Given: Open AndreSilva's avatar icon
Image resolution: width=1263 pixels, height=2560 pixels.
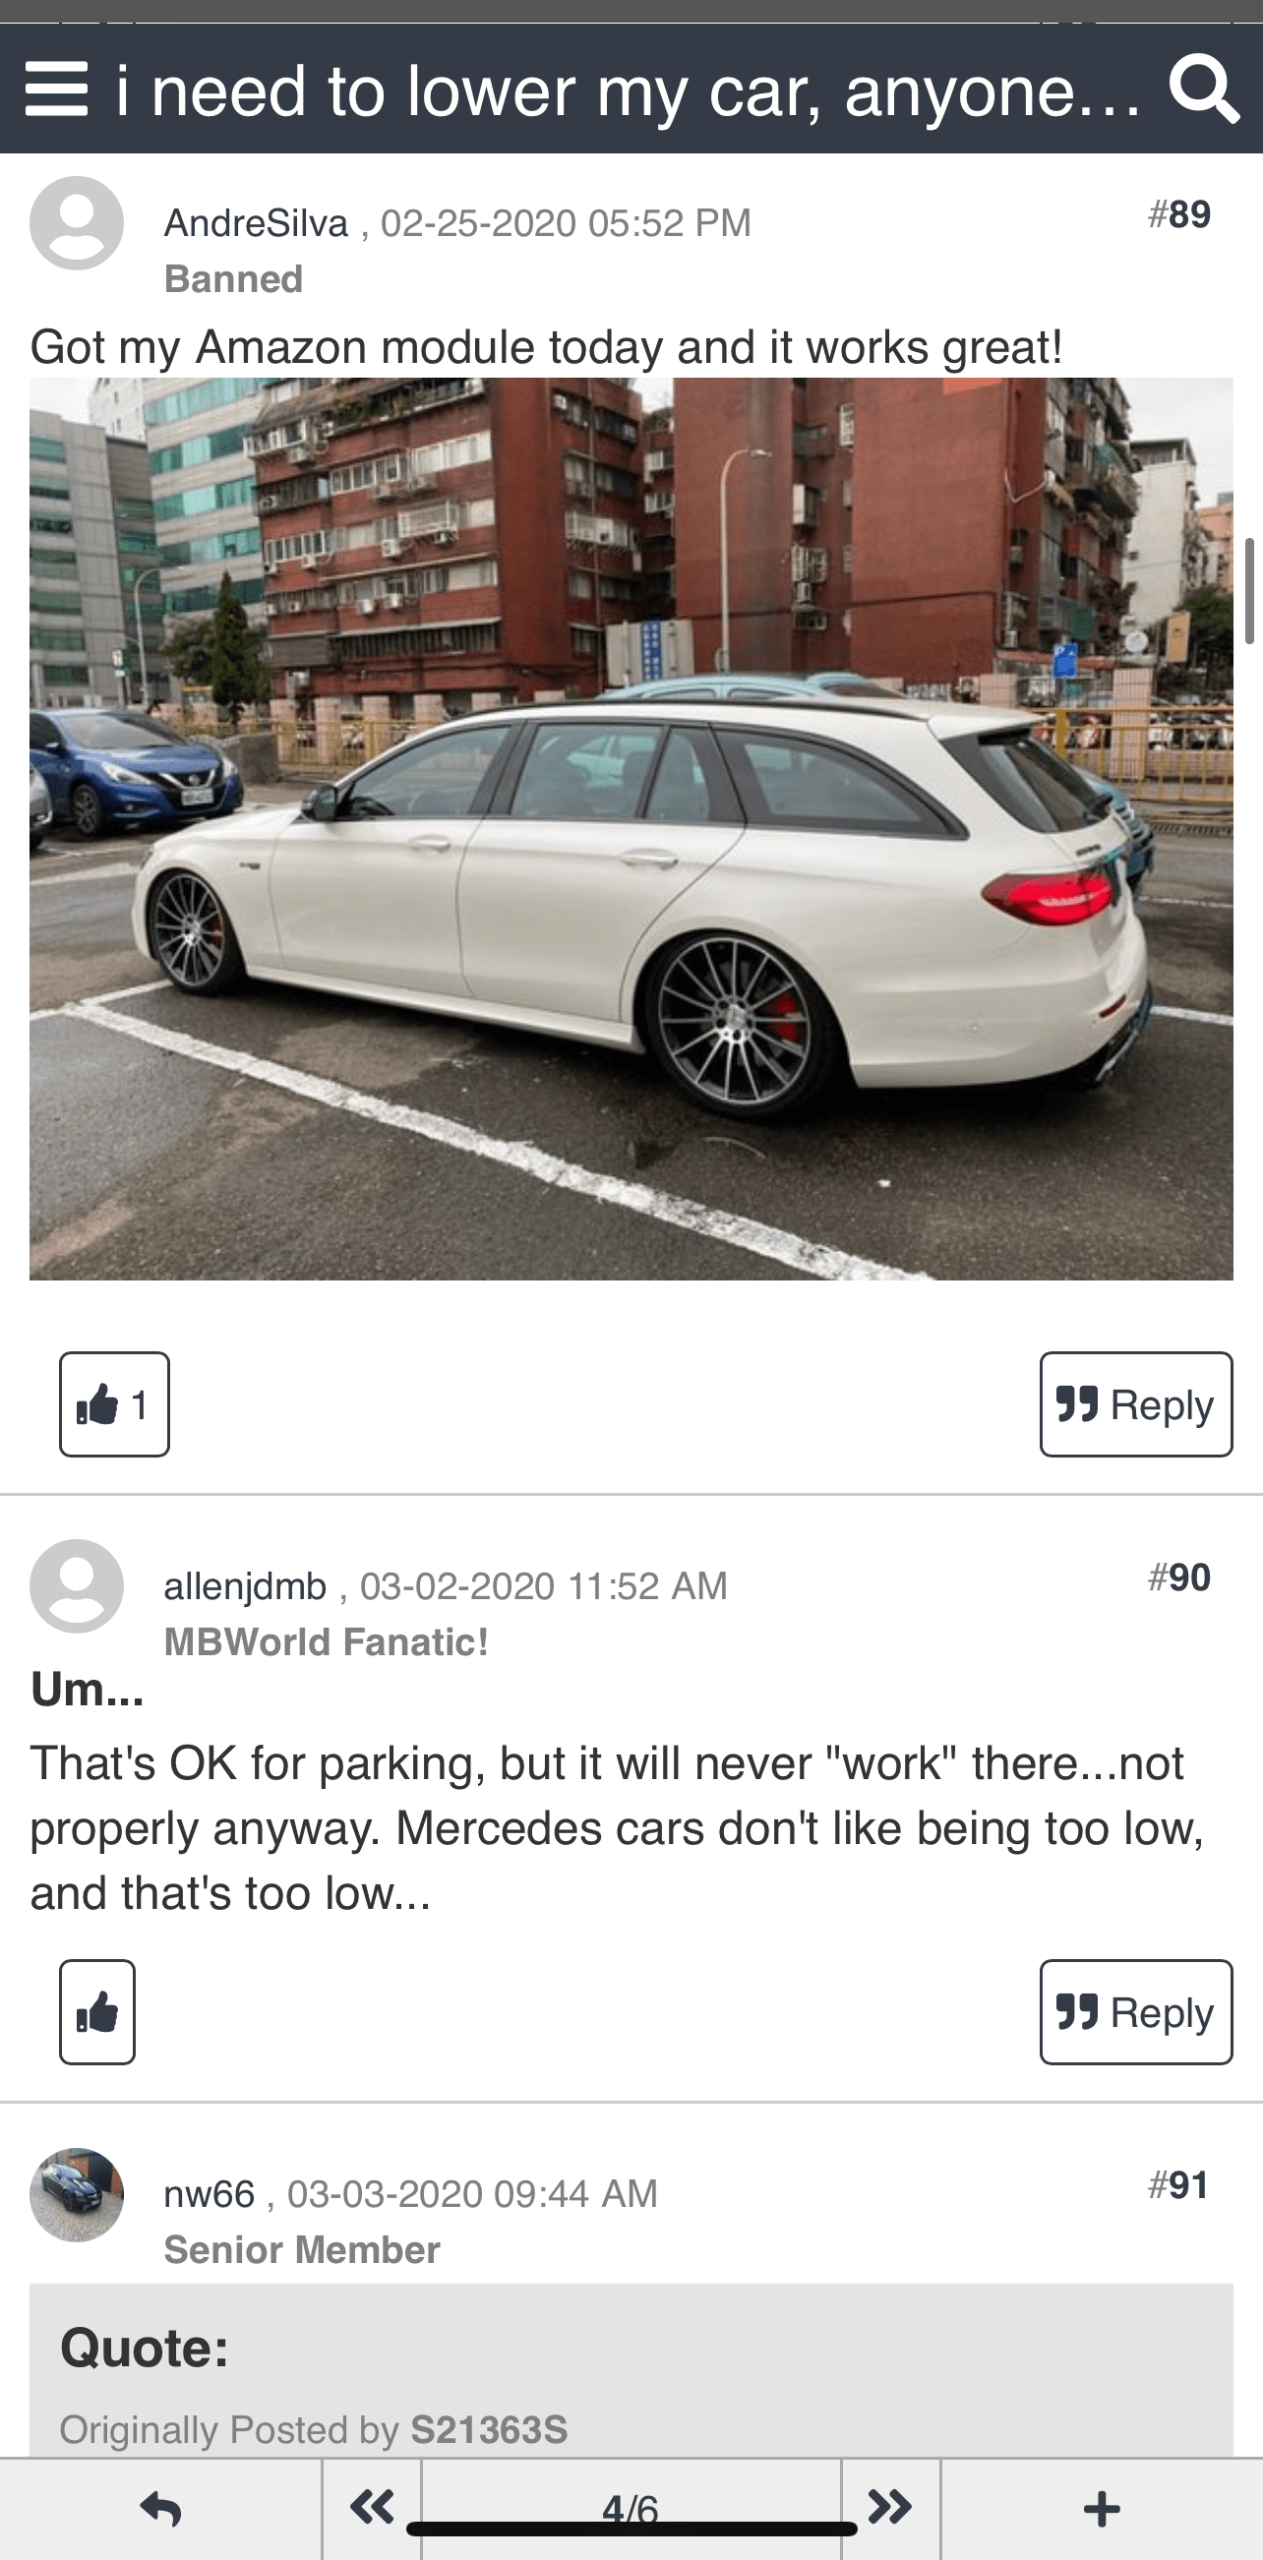Looking at the screenshot, I should click(x=77, y=223).
